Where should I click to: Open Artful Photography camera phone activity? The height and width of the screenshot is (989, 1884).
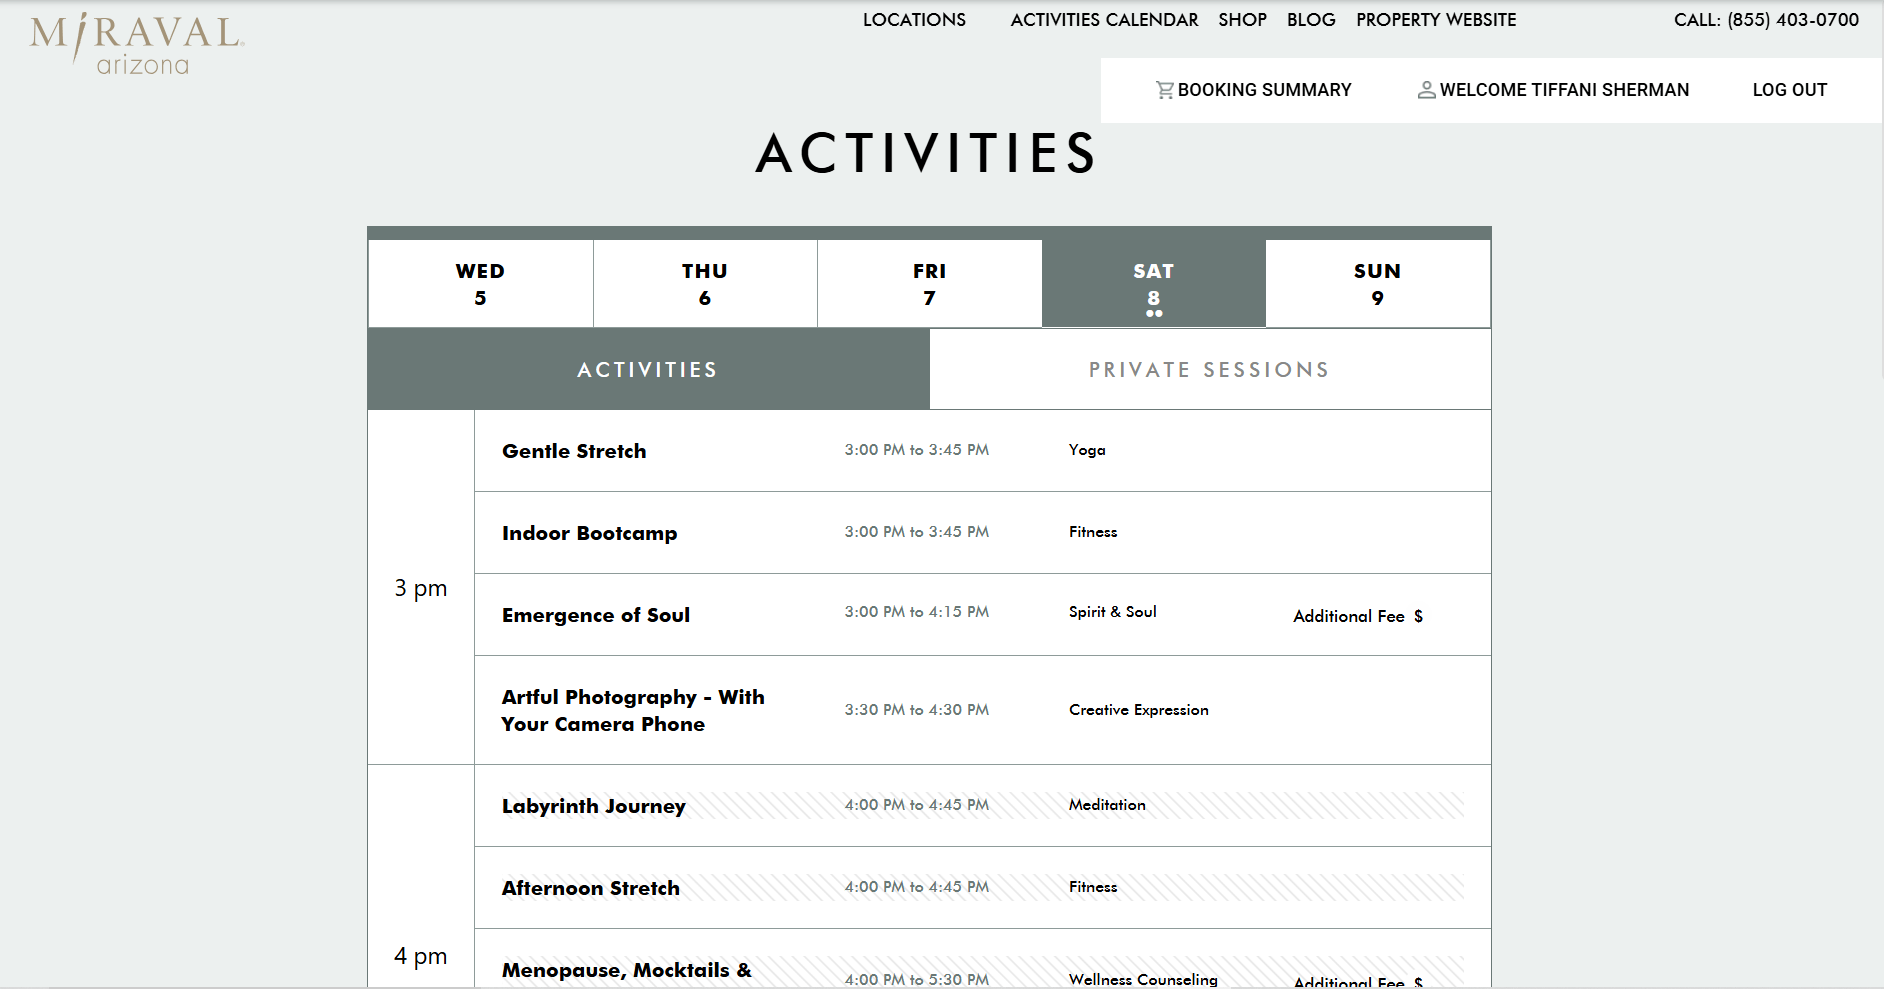pyautogui.click(x=632, y=710)
